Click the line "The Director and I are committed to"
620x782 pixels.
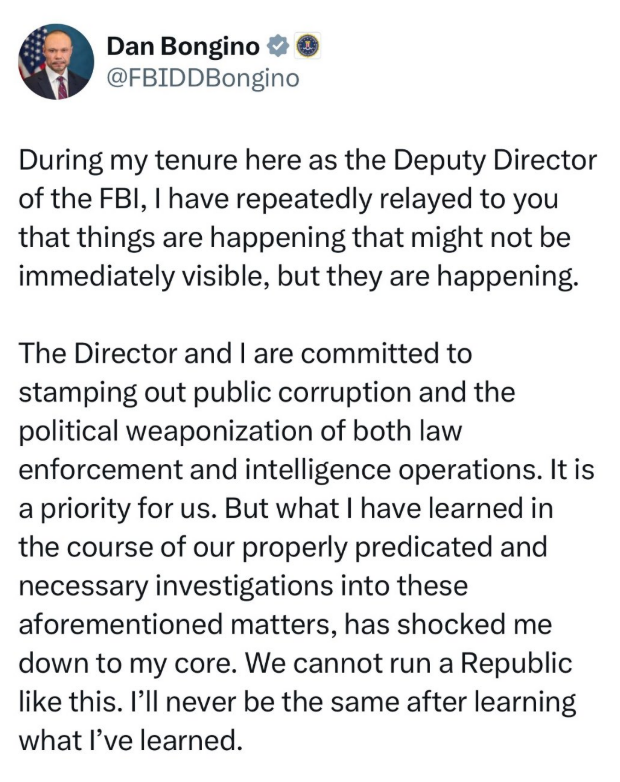coord(246,355)
